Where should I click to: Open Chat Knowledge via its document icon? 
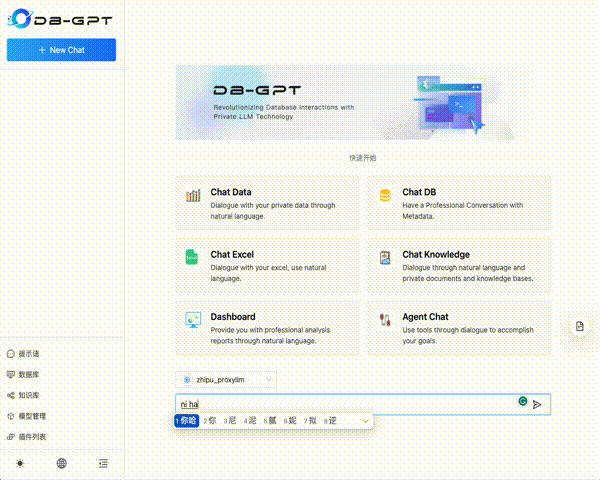tap(385, 258)
